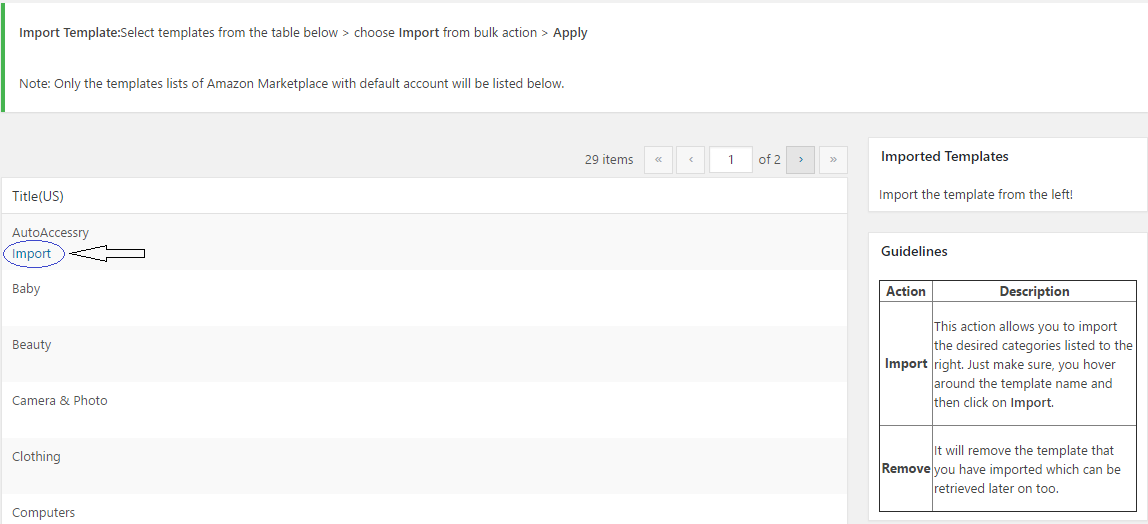The image size is (1148, 524).
Task: Select the Camera & Photo template row
Action: (424, 410)
